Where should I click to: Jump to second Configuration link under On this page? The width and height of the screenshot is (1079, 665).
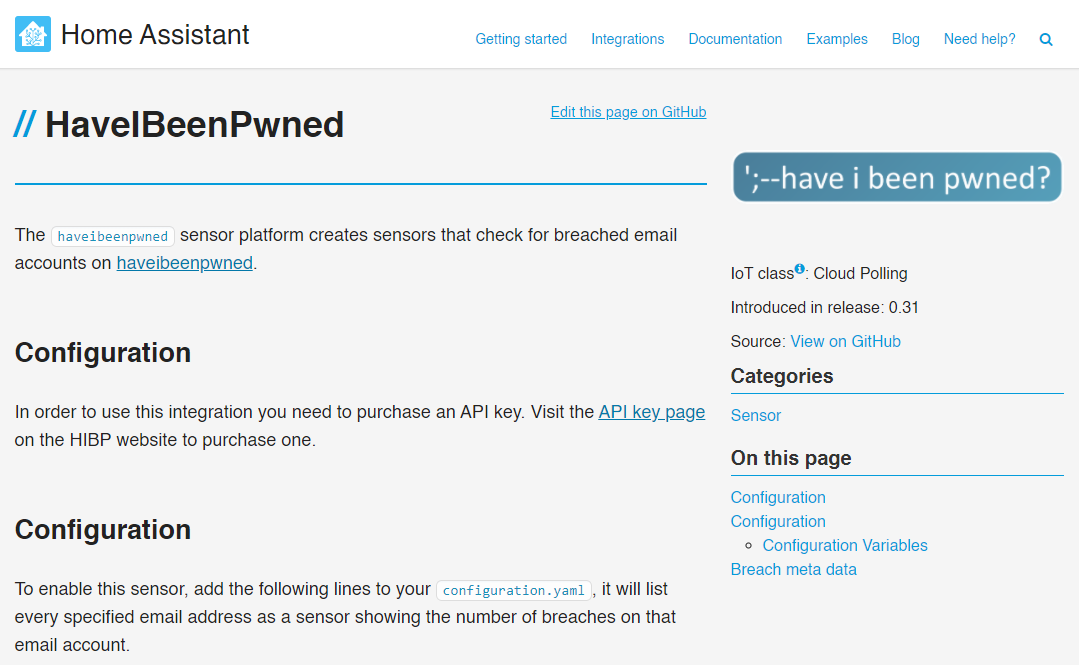(x=778, y=521)
